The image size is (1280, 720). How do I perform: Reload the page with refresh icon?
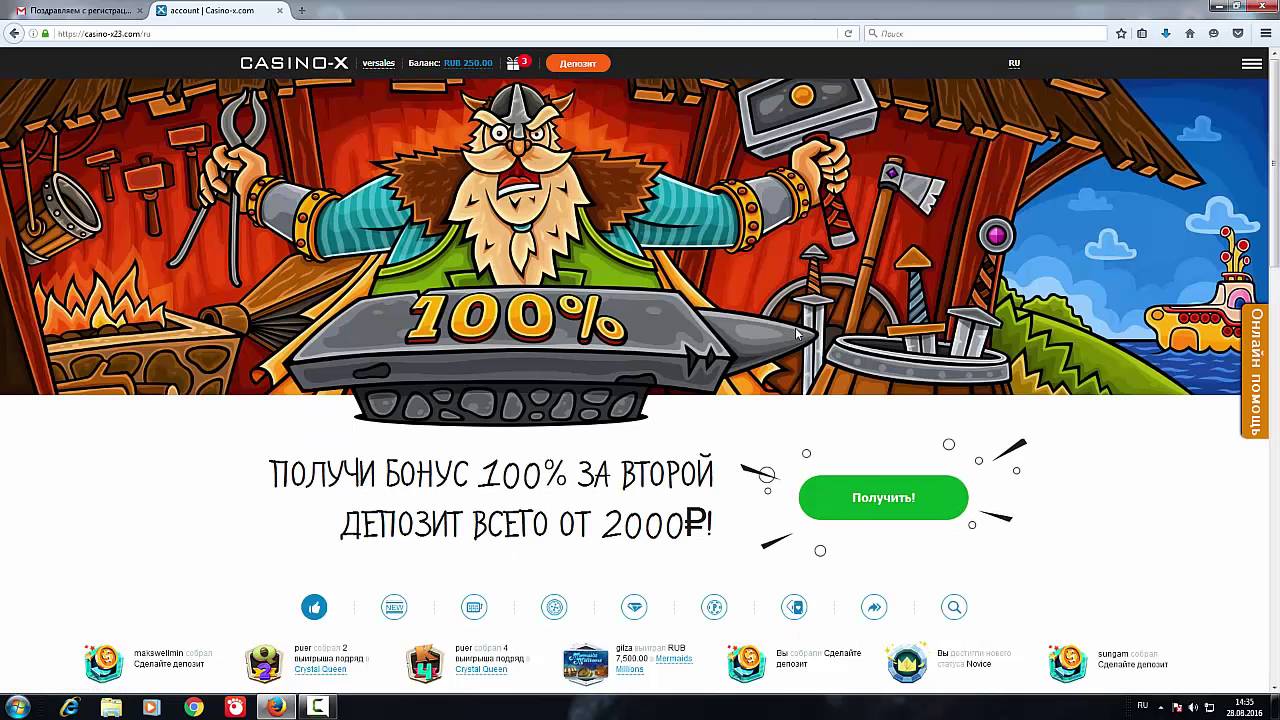pos(849,33)
